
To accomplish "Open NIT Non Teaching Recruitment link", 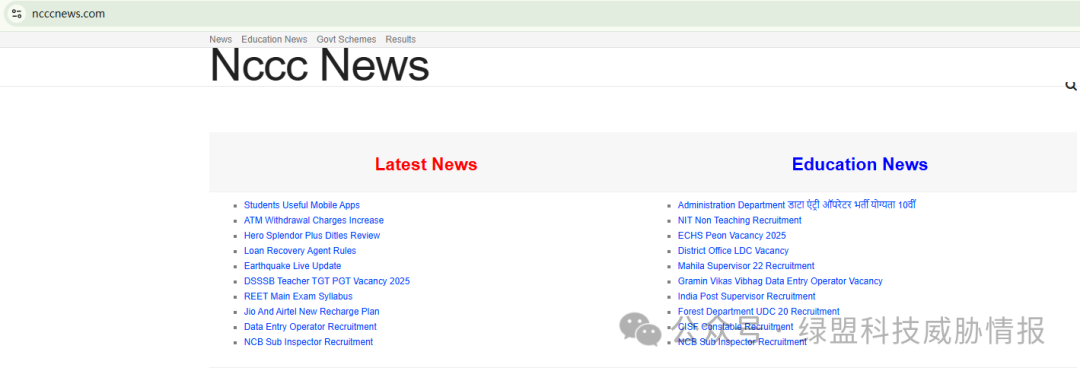I will point(740,220).
